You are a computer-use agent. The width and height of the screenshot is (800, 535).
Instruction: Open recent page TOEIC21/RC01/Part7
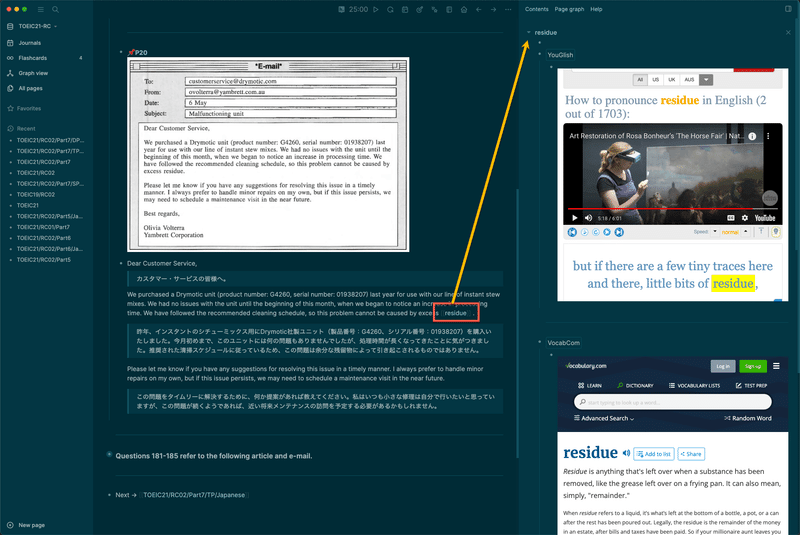click(43, 227)
